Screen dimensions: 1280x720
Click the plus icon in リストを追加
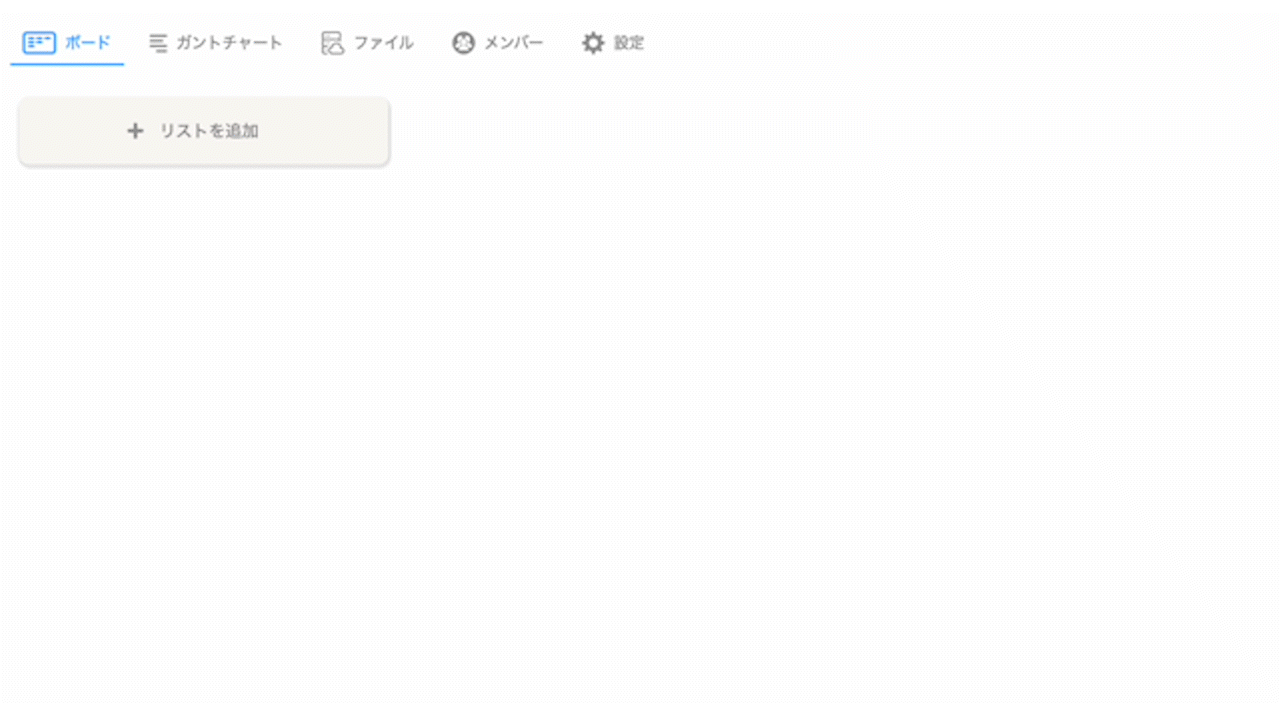point(135,131)
